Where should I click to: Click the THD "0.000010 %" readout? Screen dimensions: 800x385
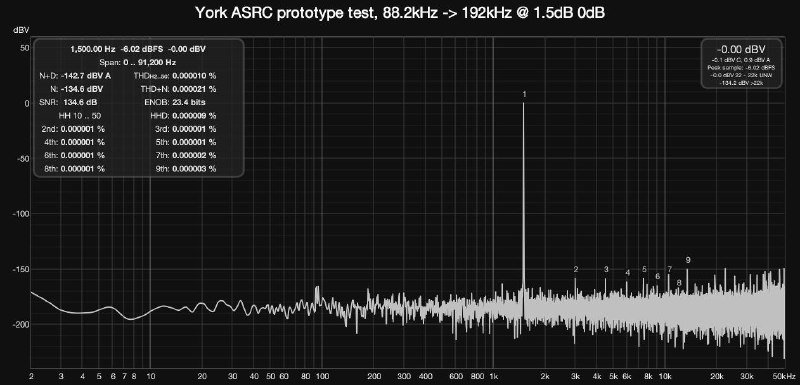click(x=194, y=75)
